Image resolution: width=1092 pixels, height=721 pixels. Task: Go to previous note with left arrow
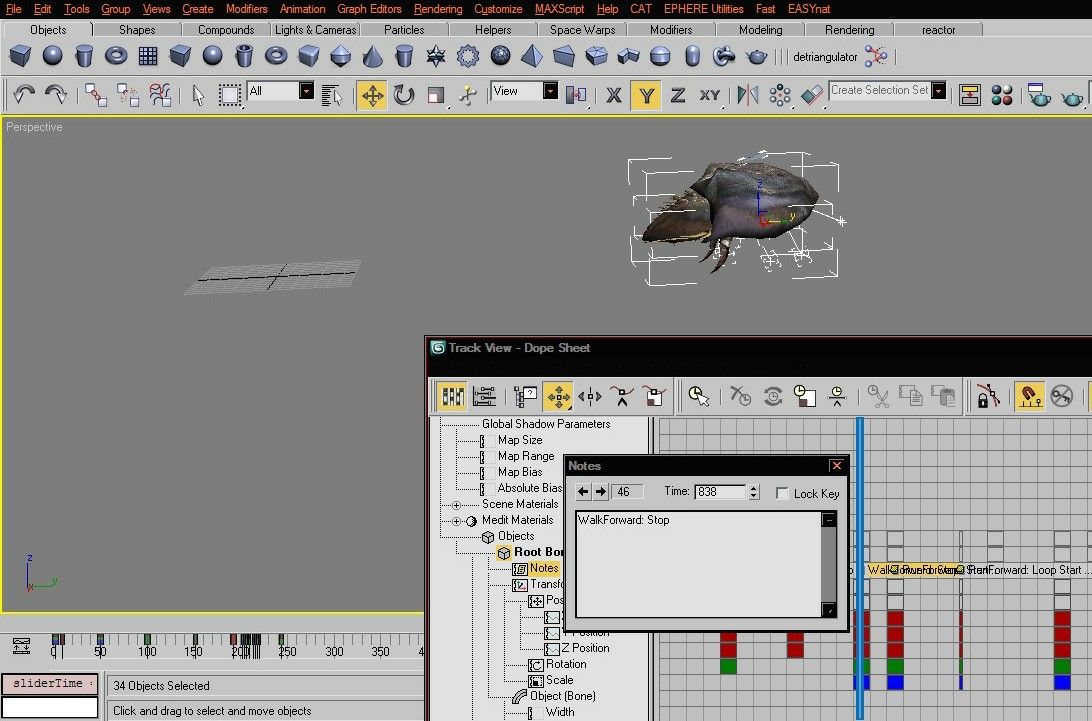584,492
